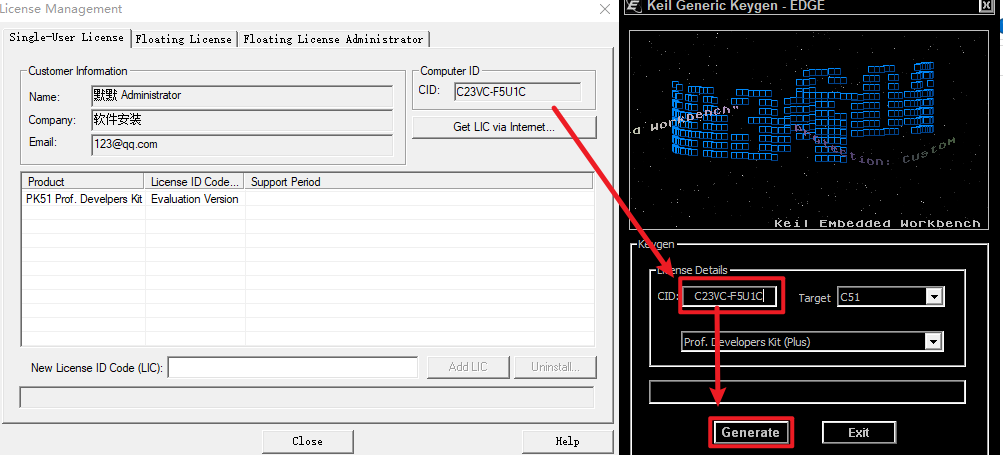Click the Evaluation Version cell
Viewport: 1003px width, 455px height.
click(x=194, y=199)
